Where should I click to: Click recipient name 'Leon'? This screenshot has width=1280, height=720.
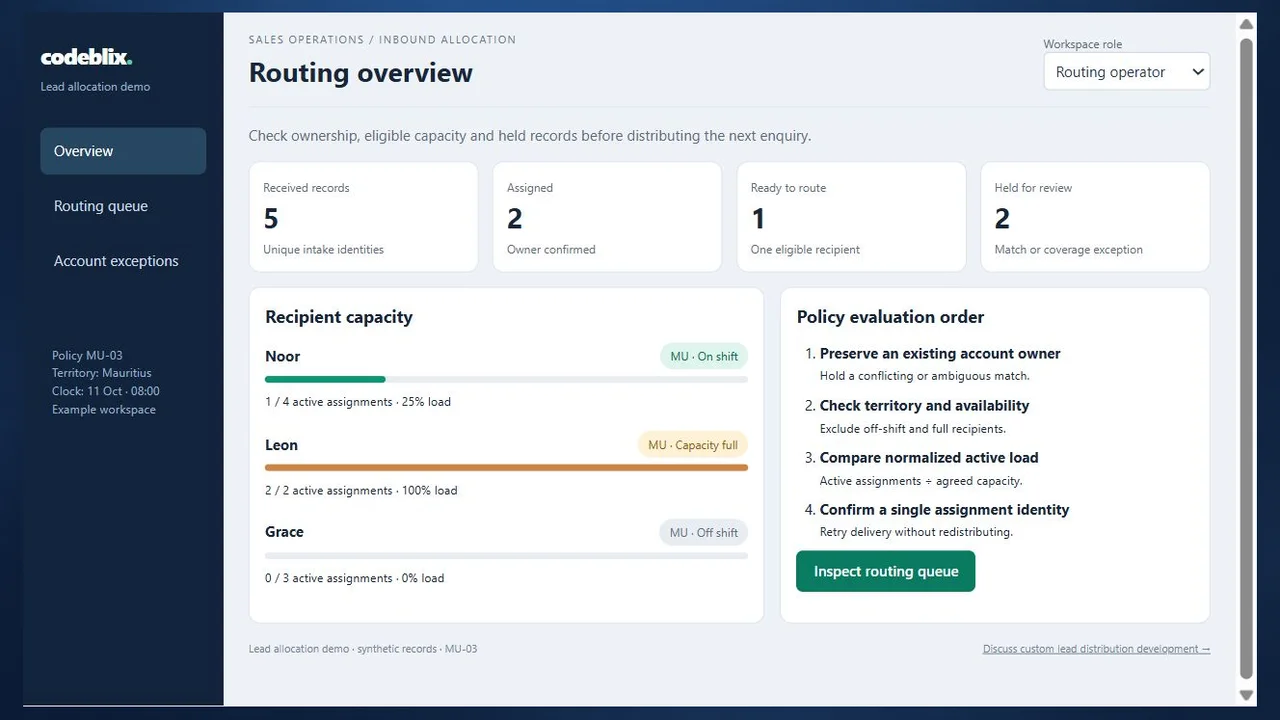(281, 445)
